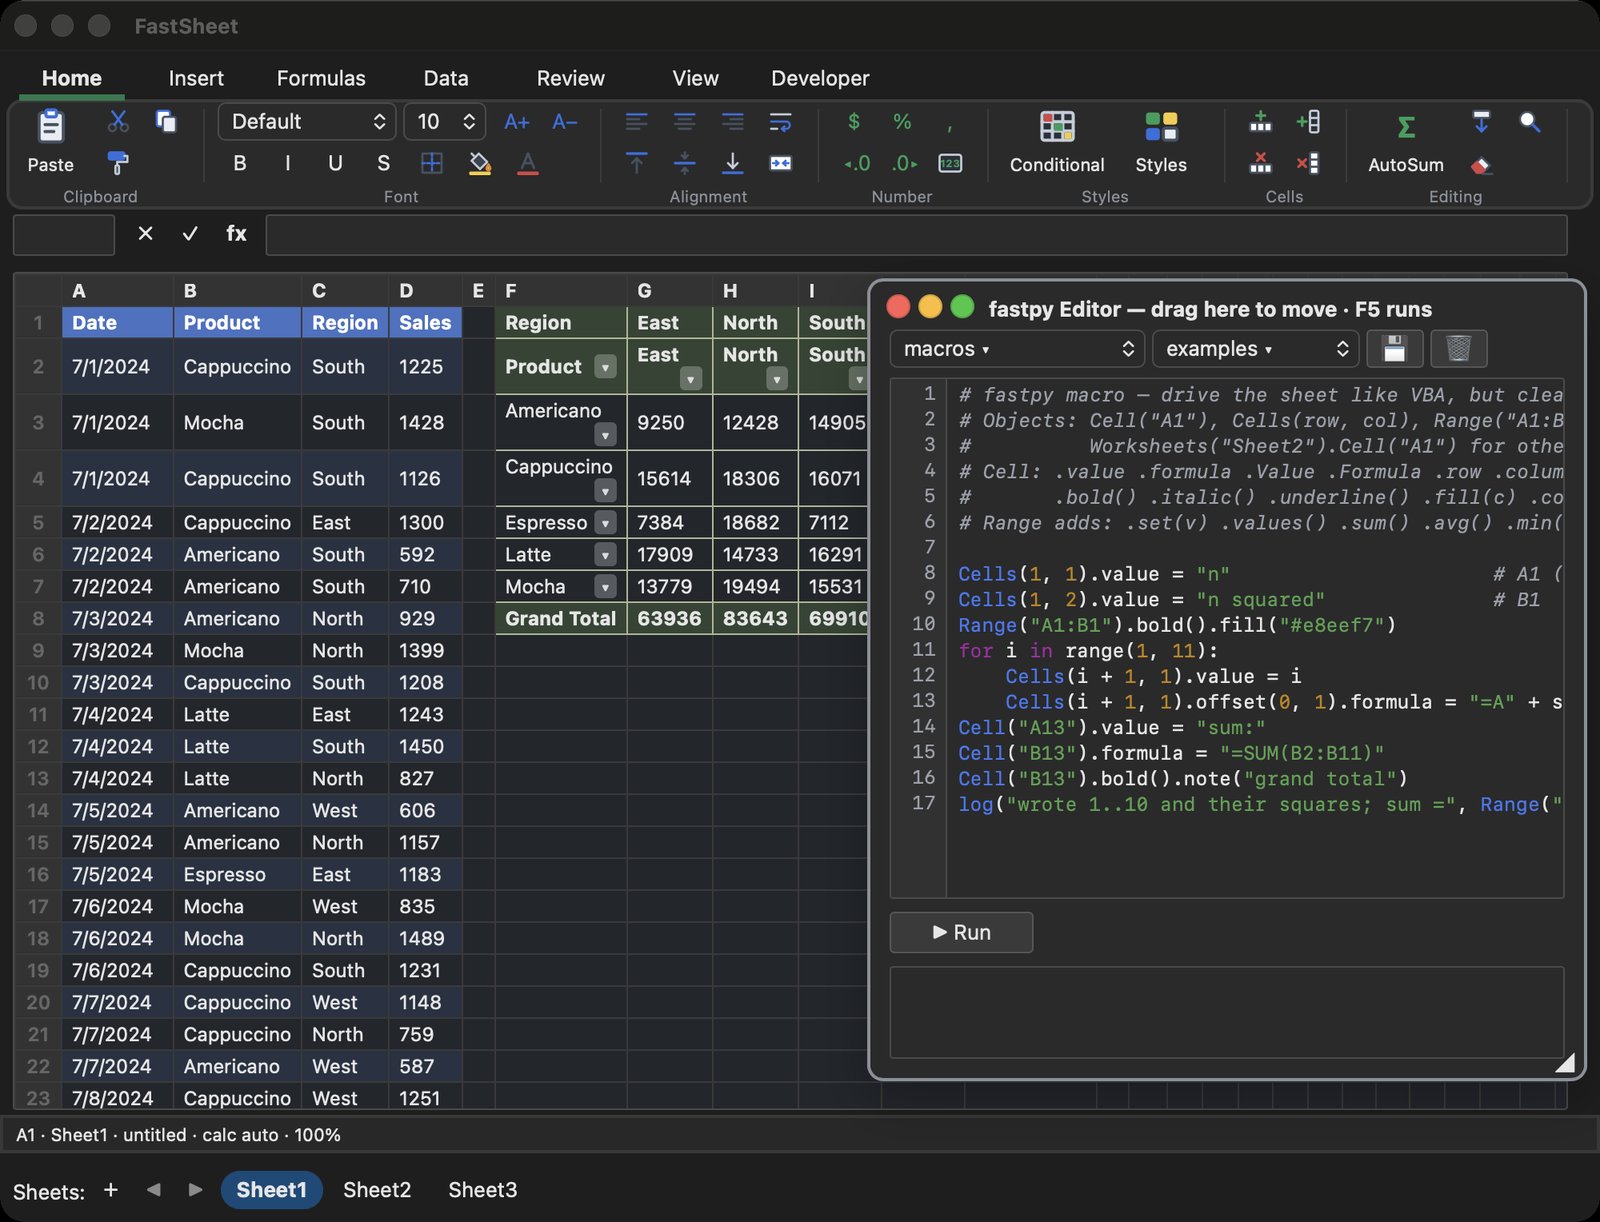Click the Wrap Text icon

[781, 122]
